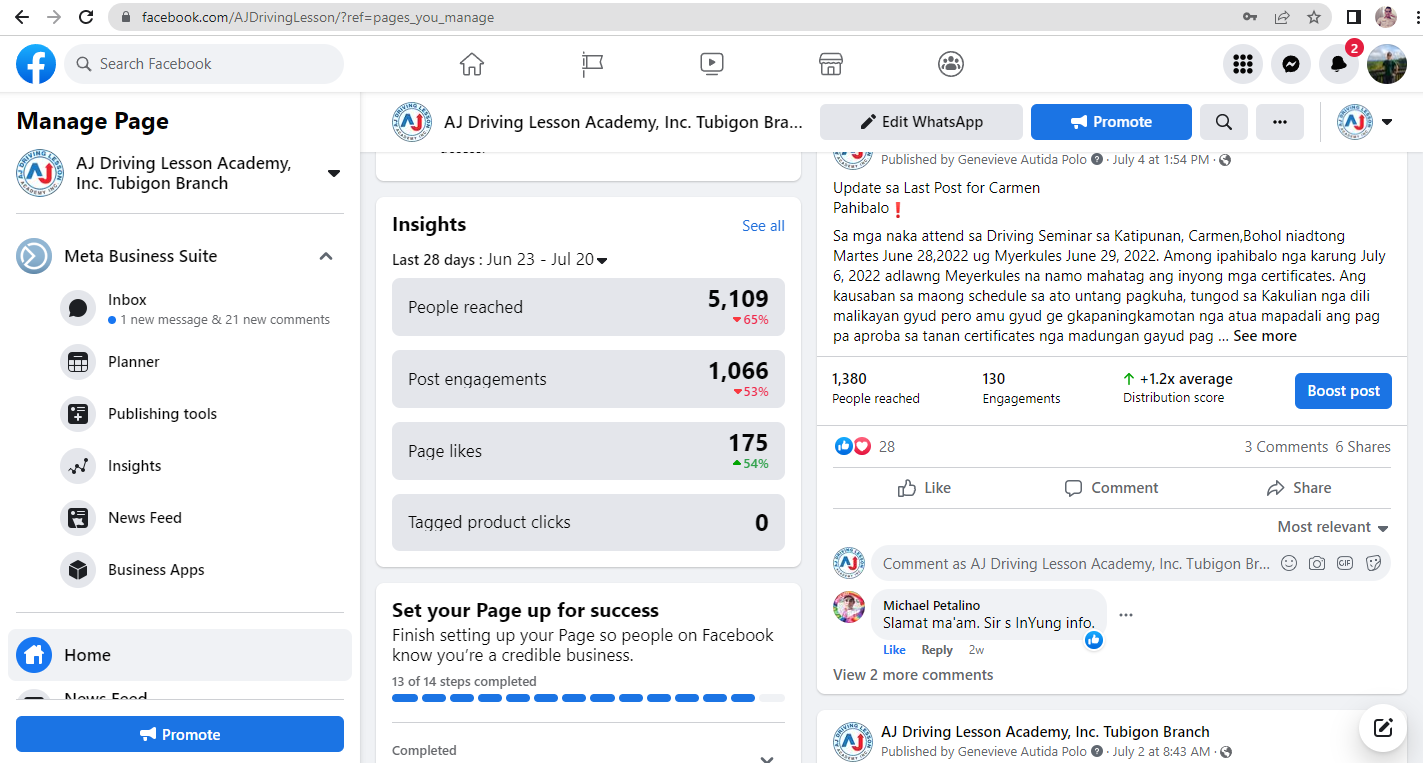Viewport: 1423px width, 763px height.
Task: Open the Messenger icon
Action: (1291, 64)
